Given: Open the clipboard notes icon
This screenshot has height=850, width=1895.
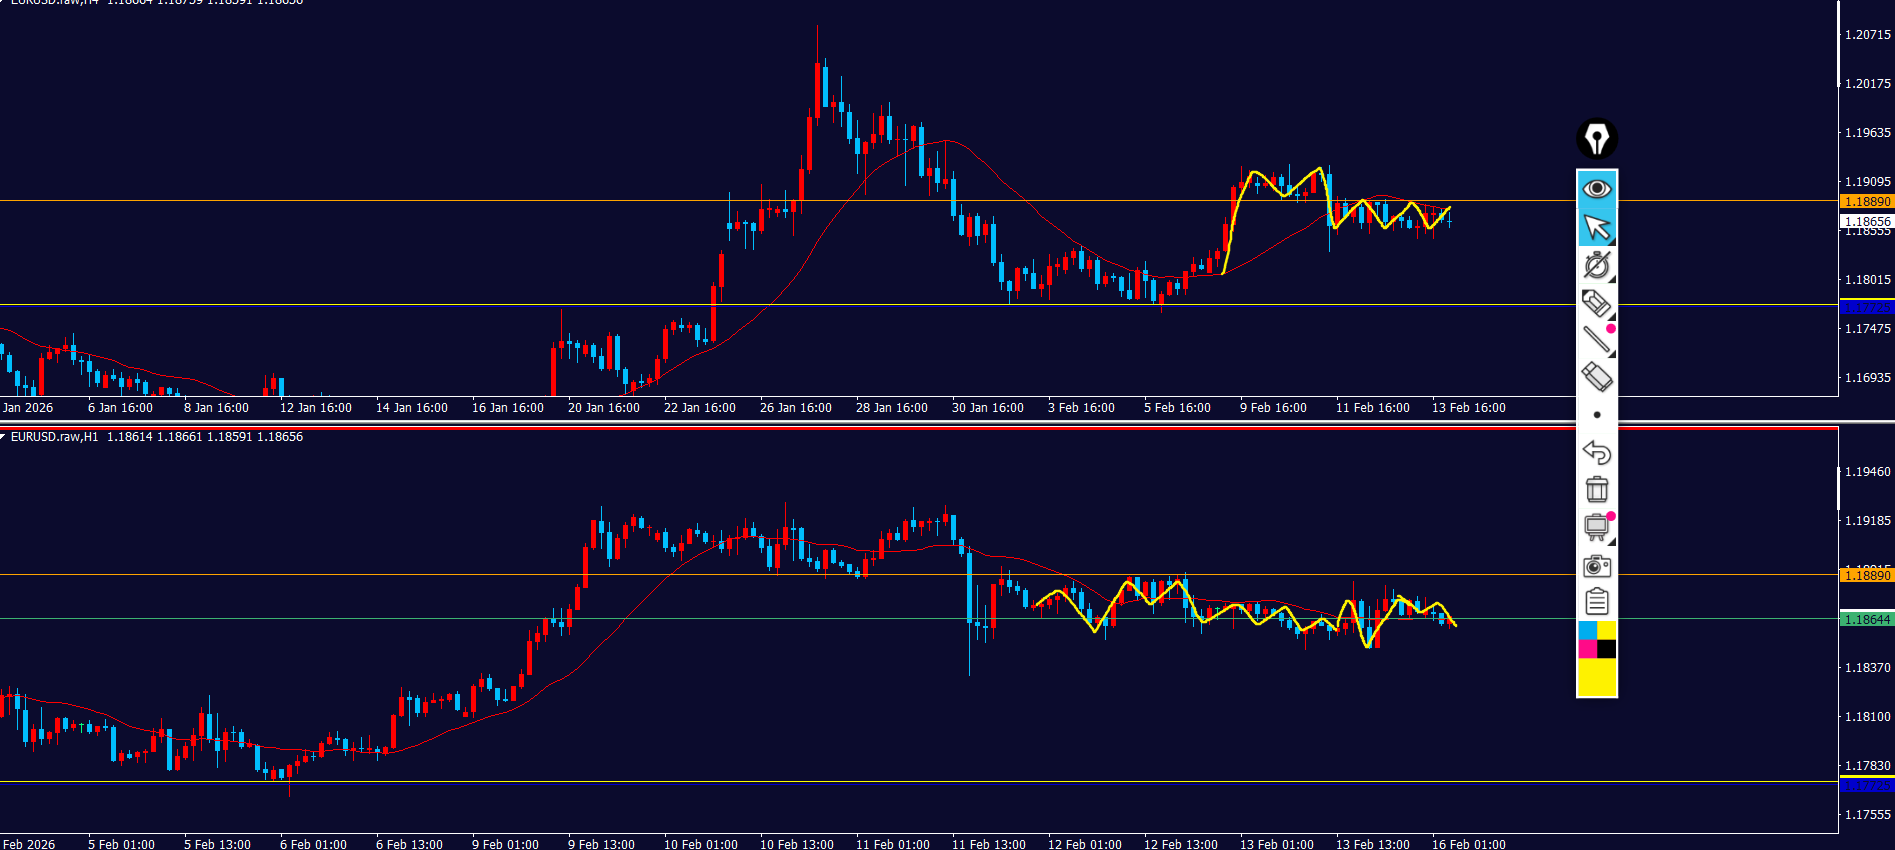Looking at the screenshot, I should pos(1596,601).
